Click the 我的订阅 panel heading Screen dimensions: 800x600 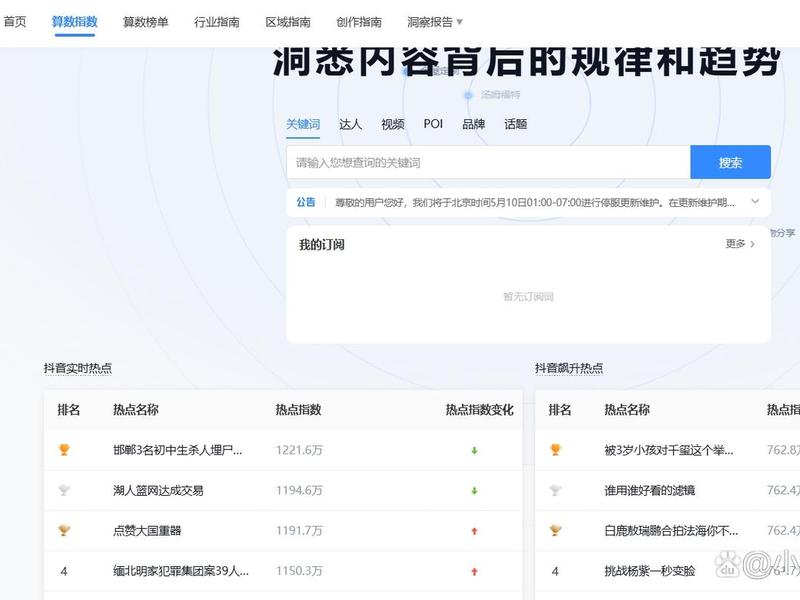[x=321, y=244]
